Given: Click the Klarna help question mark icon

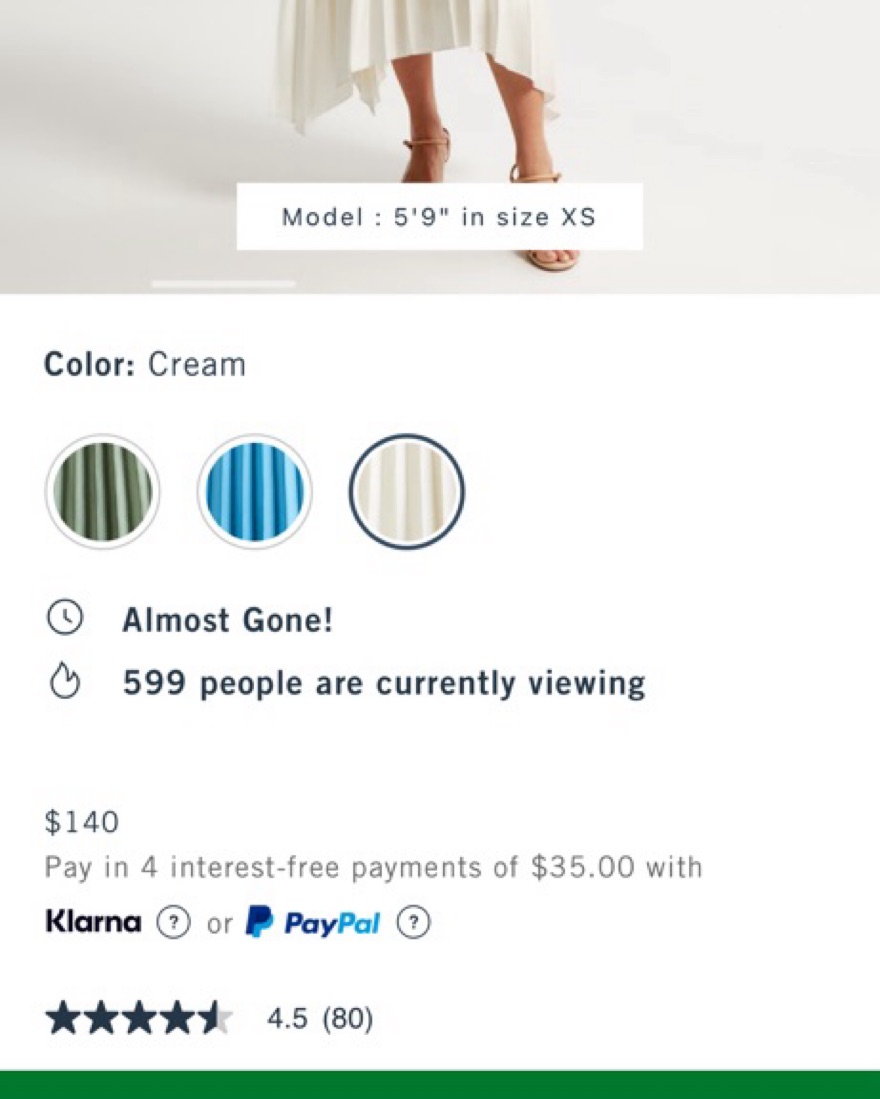Looking at the screenshot, I should pos(174,923).
